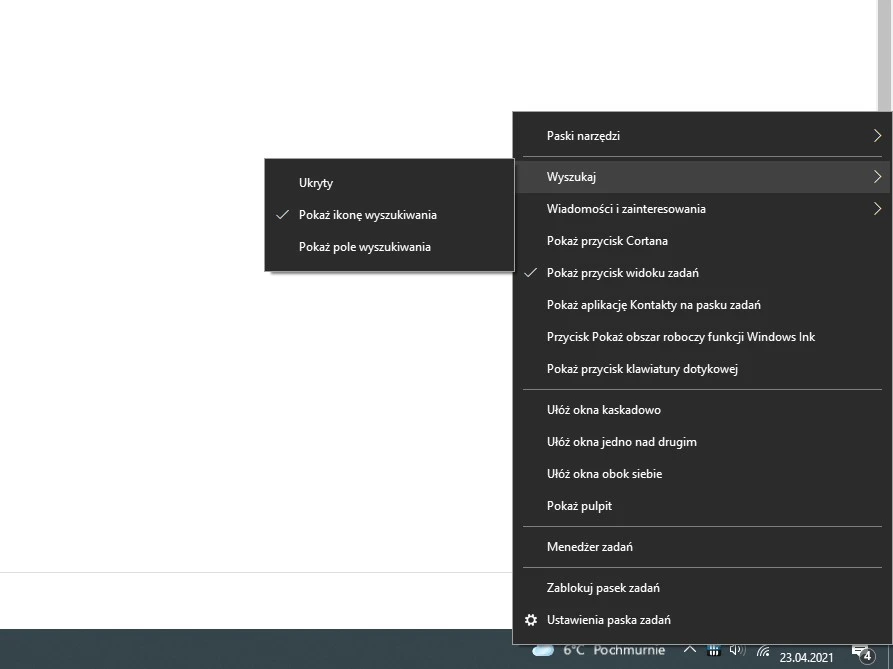Select Ułóż okna kaskadowo
Image resolution: width=893 pixels, height=669 pixels.
click(x=603, y=409)
